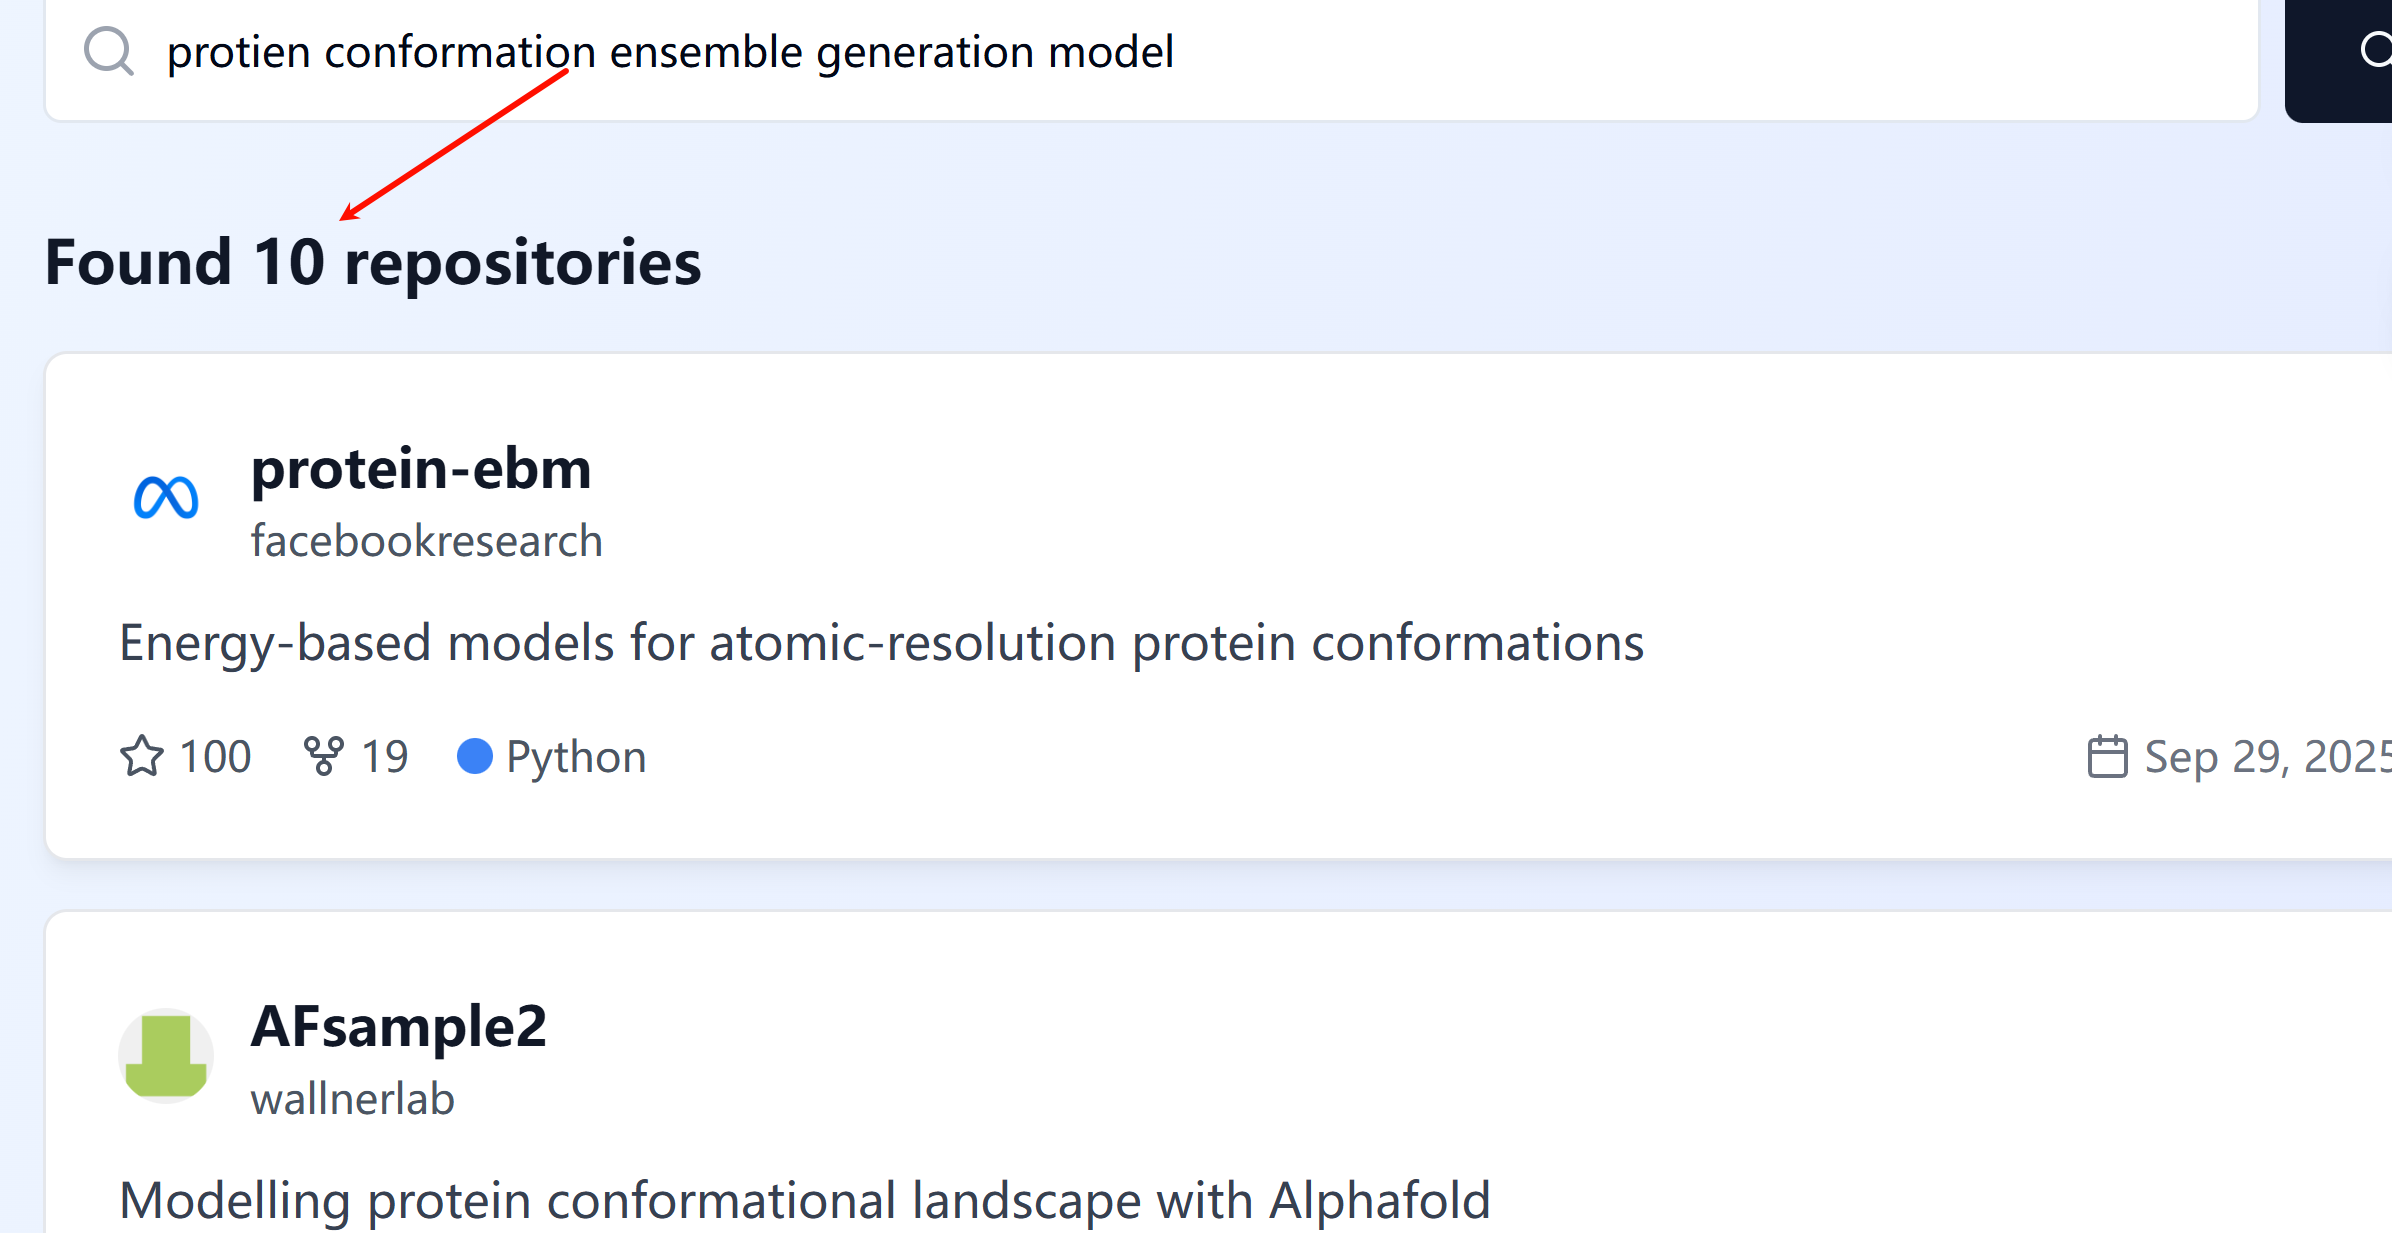Click the magnifier icon in search field

(x=109, y=51)
